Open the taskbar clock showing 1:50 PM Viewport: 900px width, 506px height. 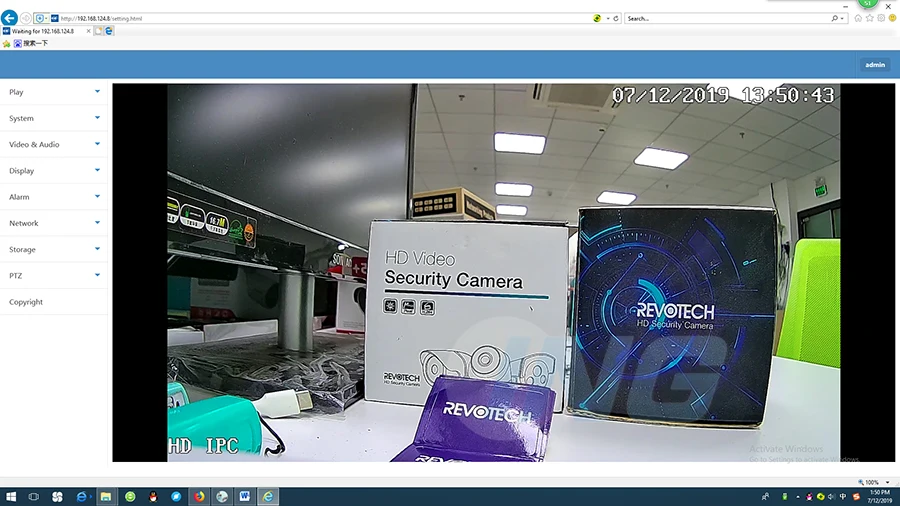[879, 497]
